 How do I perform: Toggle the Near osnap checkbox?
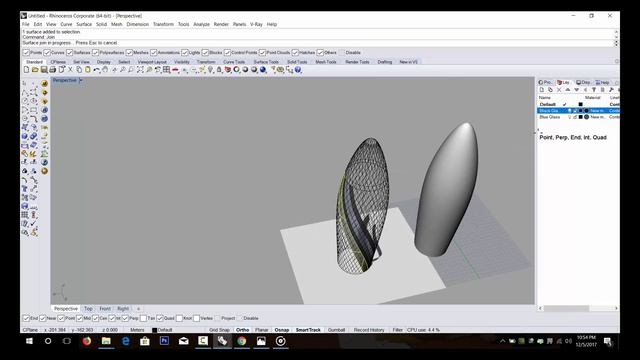pos(42,318)
